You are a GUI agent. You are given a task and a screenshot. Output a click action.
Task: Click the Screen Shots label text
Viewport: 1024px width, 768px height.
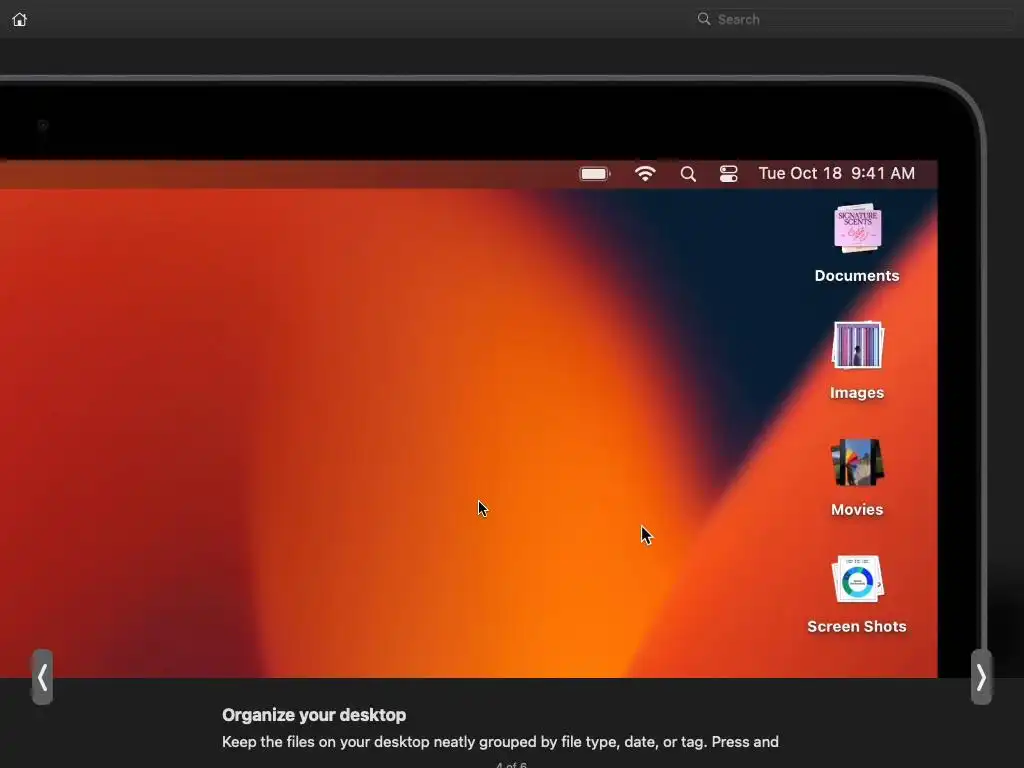(857, 626)
